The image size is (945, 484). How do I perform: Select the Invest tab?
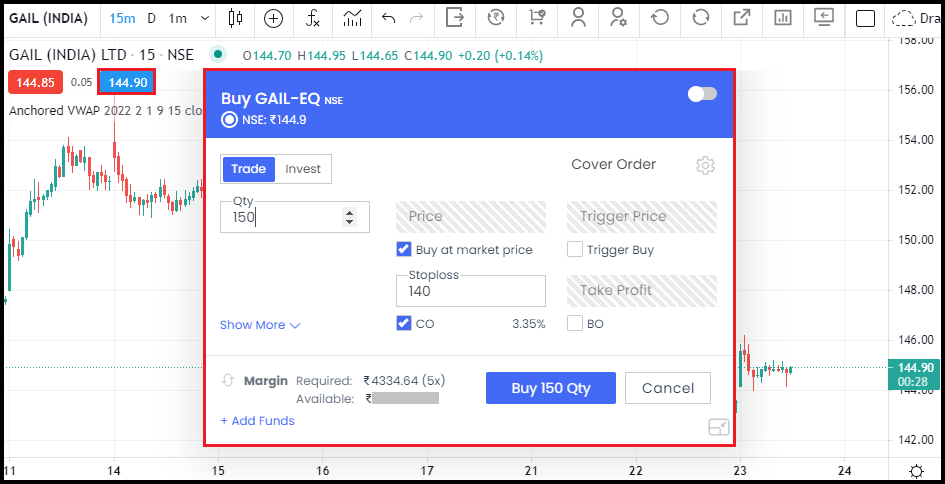tap(303, 169)
